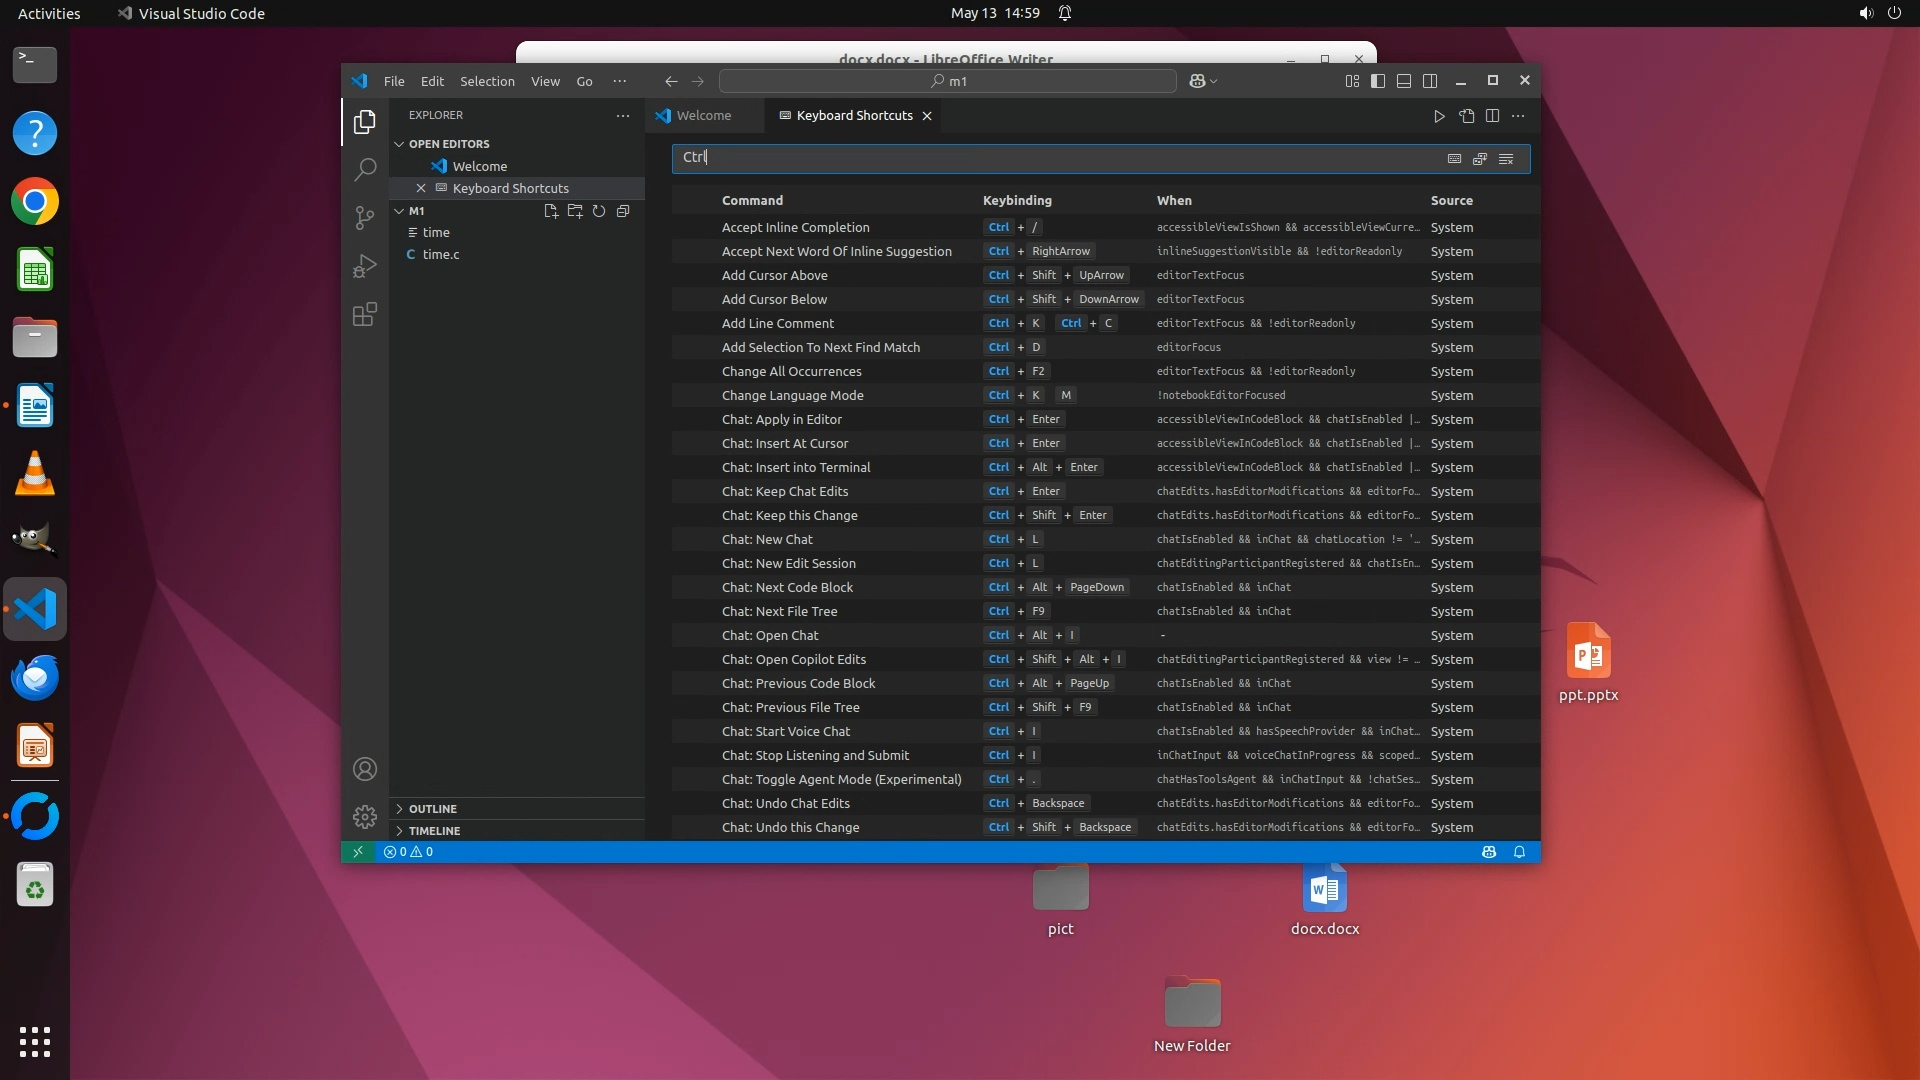This screenshot has height=1080, width=1920.
Task: Collapse the Open Editors section
Action: point(449,144)
